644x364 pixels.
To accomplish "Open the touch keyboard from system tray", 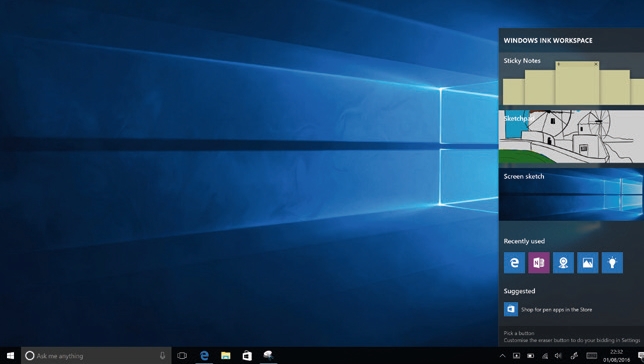I will [x=591, y=356].
